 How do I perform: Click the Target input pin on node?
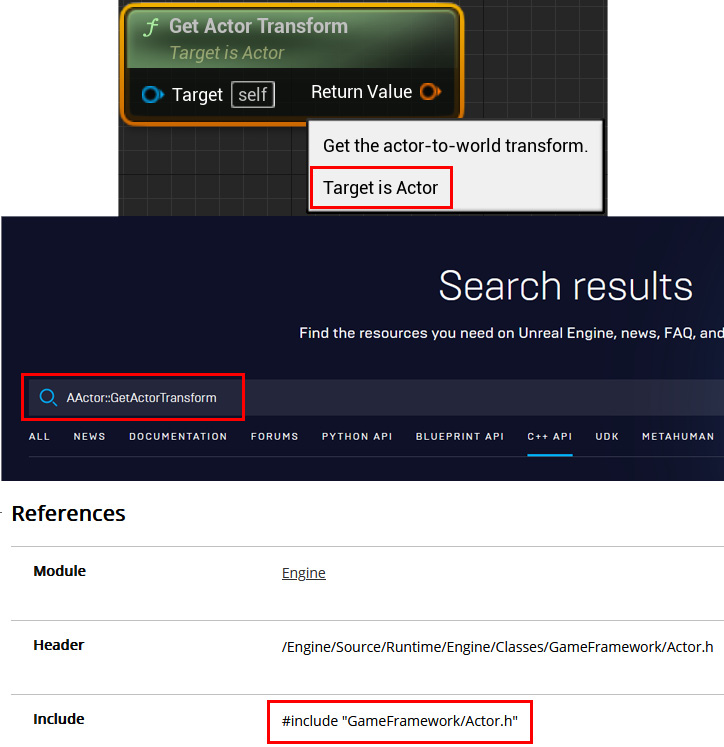[152, 94]
